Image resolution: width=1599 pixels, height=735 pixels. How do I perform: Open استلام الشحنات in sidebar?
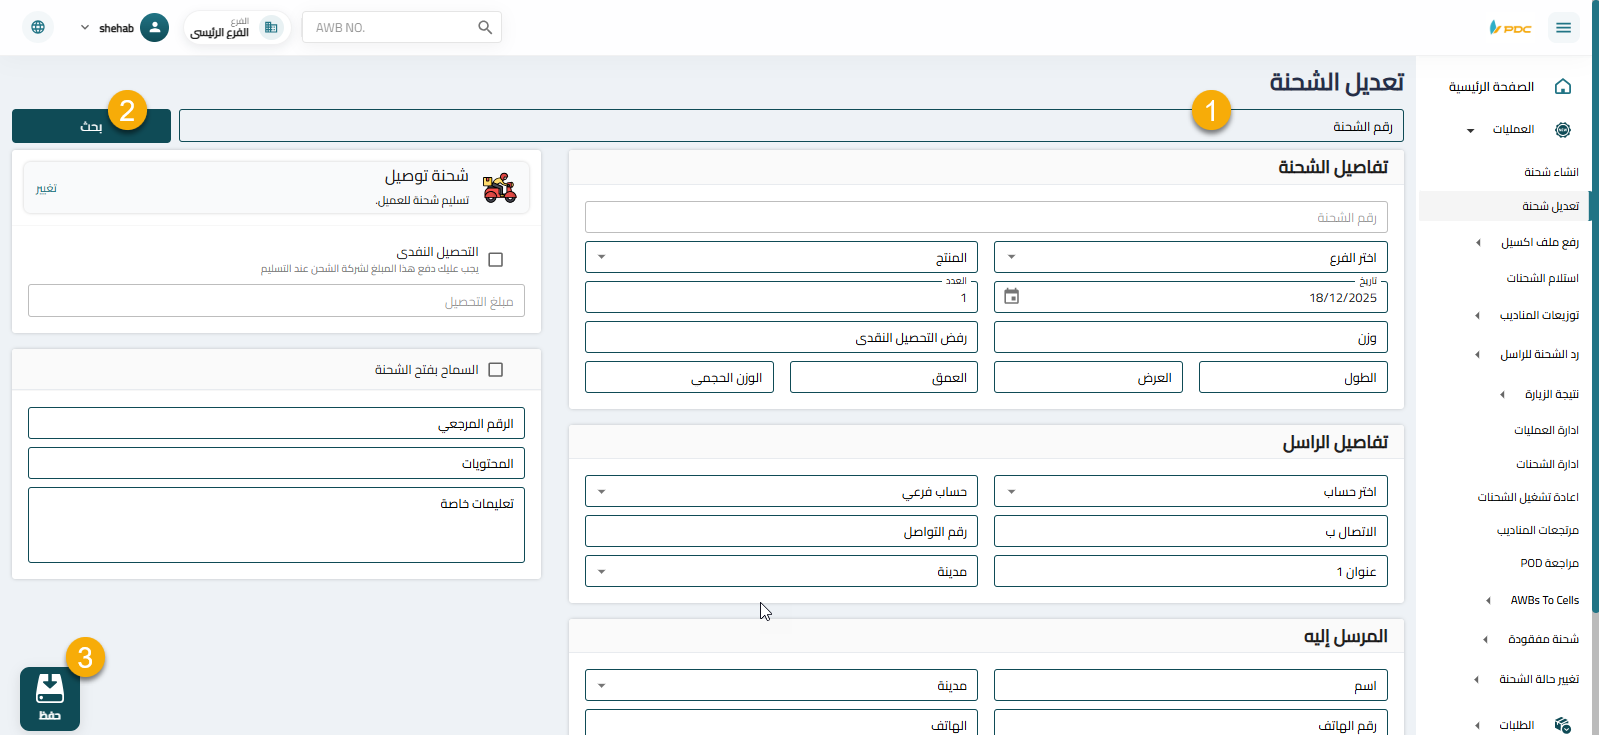pyautogui.click(x=1543, y=278)
